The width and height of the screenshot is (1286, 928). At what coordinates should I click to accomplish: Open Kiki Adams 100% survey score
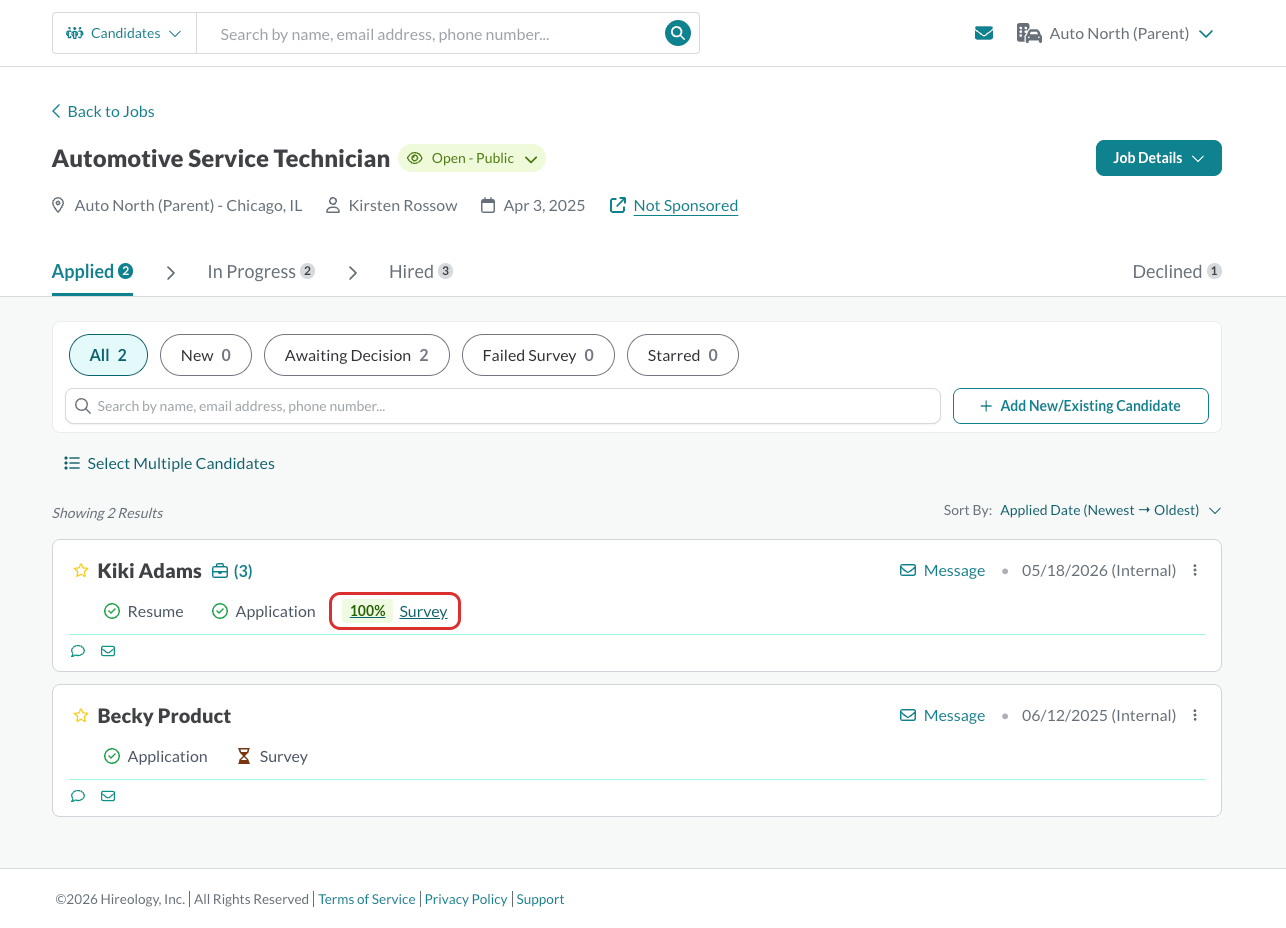[368, 611]
